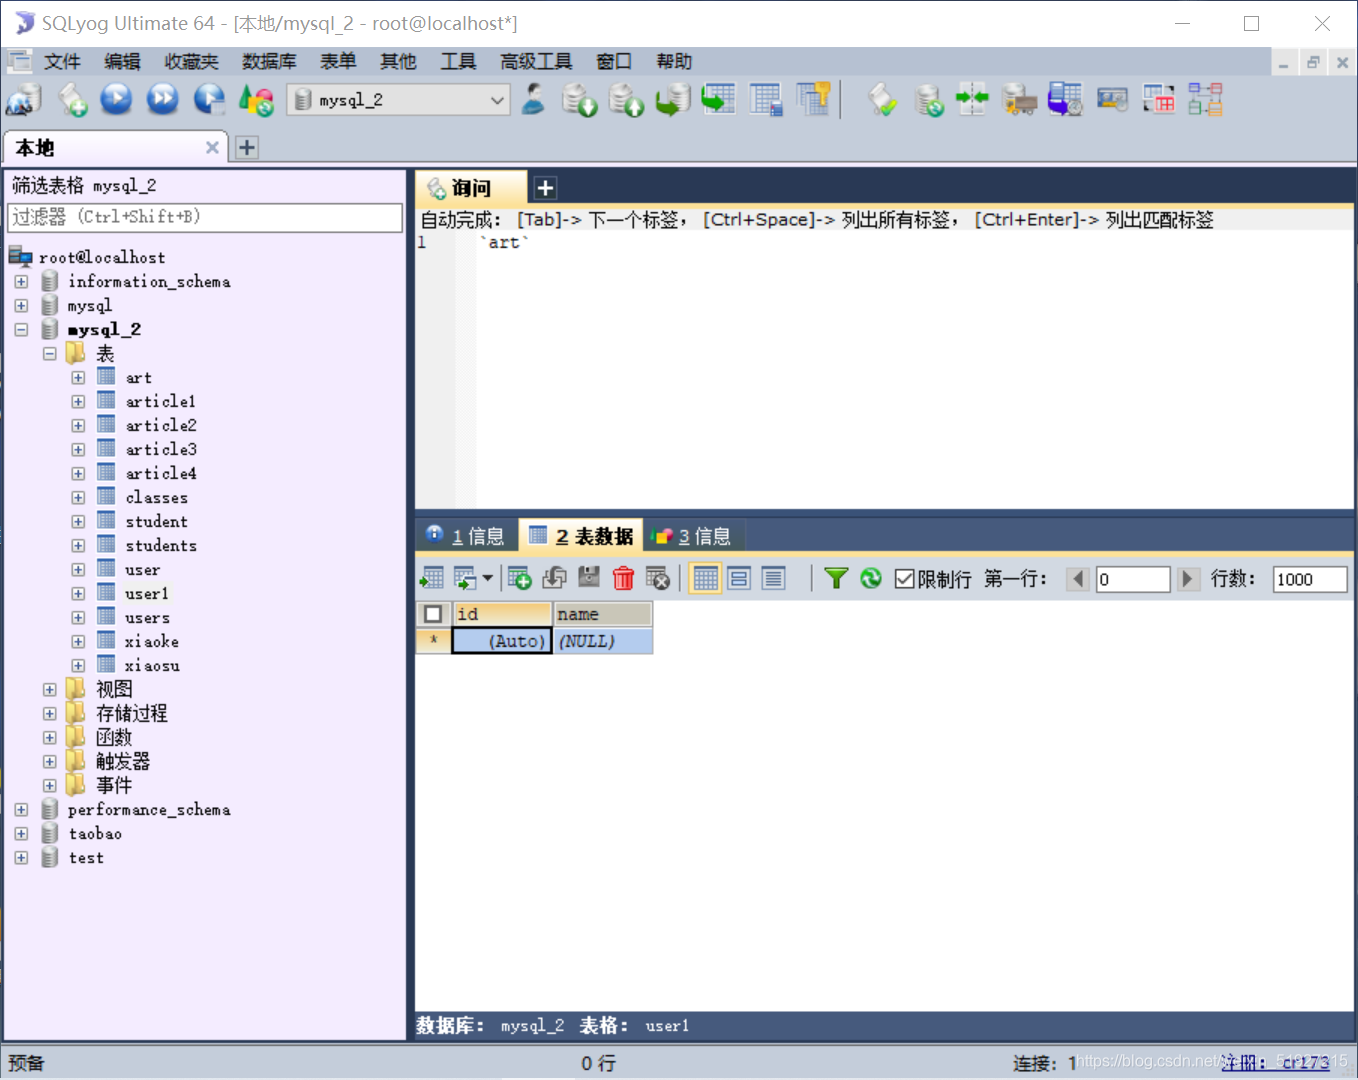This screenshot has width=1358, height=1080.
Task: Click the table with key toolbar icon
Action: click(813, 99)
